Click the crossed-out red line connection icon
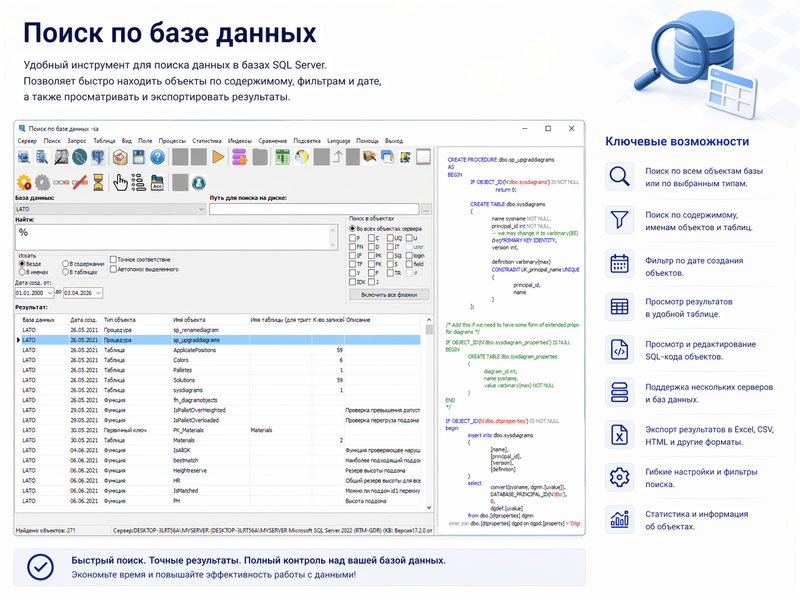Viewport: 800px width, 600px height. (79, 182)
